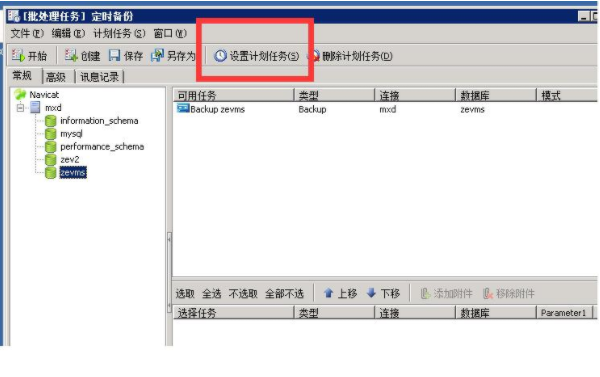Screen dimensions: 600x377
Task: Click Database (数据库) header in selected jobs list
Action: (496, 313)
